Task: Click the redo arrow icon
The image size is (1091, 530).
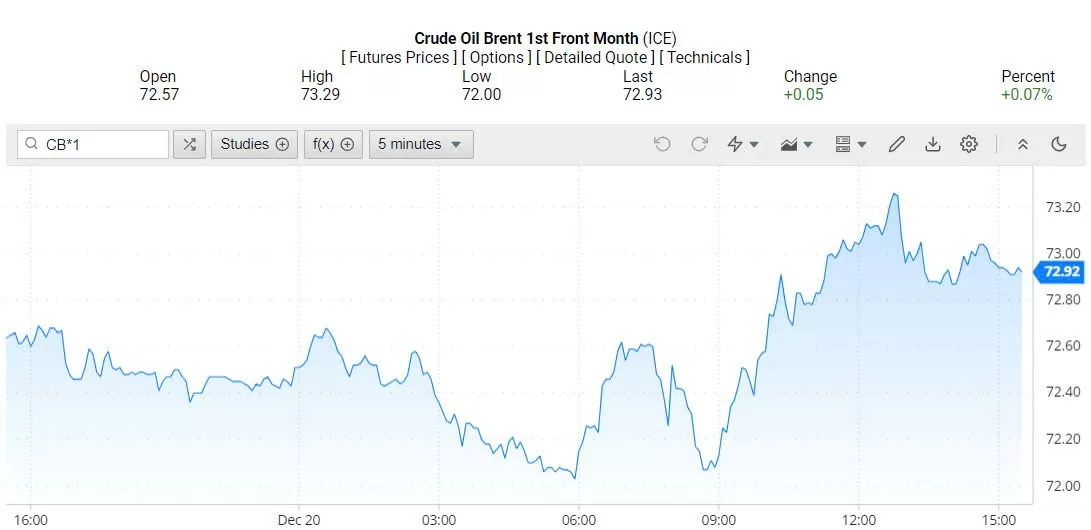Action: point(699,144)
